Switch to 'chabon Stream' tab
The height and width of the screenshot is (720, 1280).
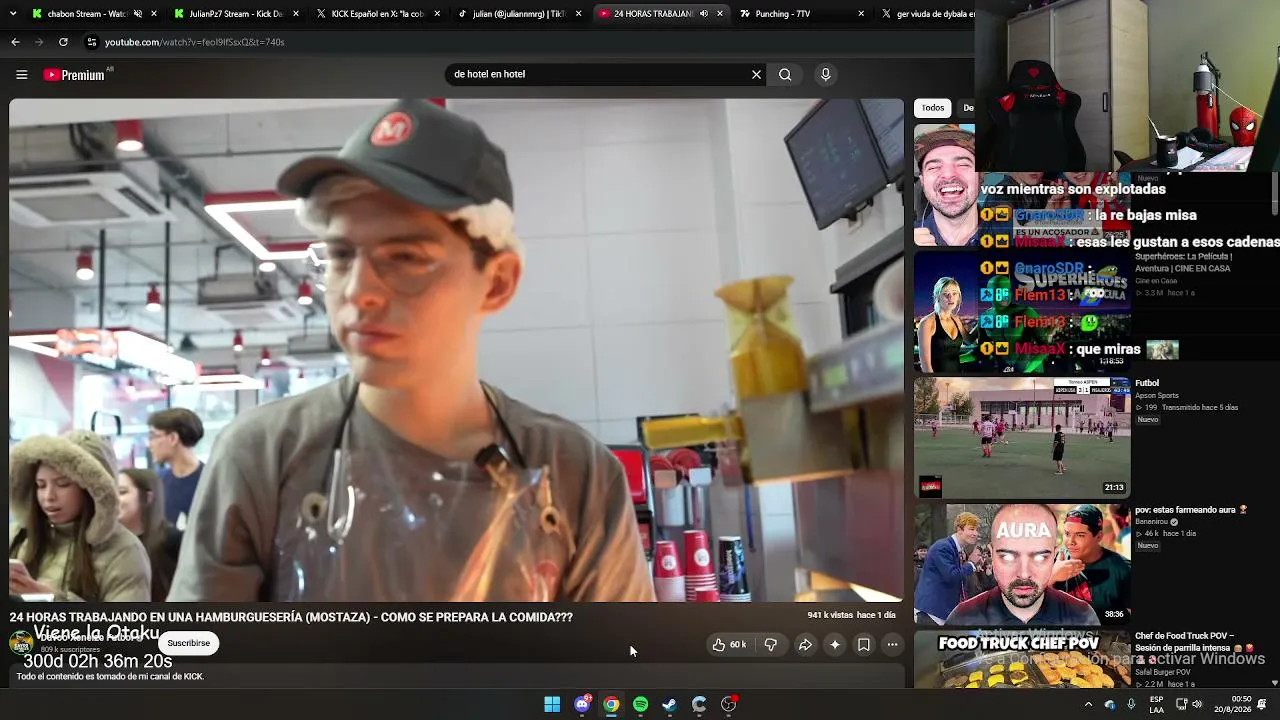(86, 14)
